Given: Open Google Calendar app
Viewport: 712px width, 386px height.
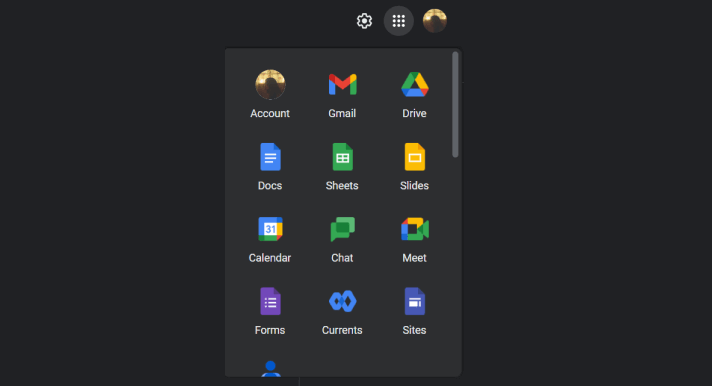Looking at the screenshot, I should [x=270, y=239].
